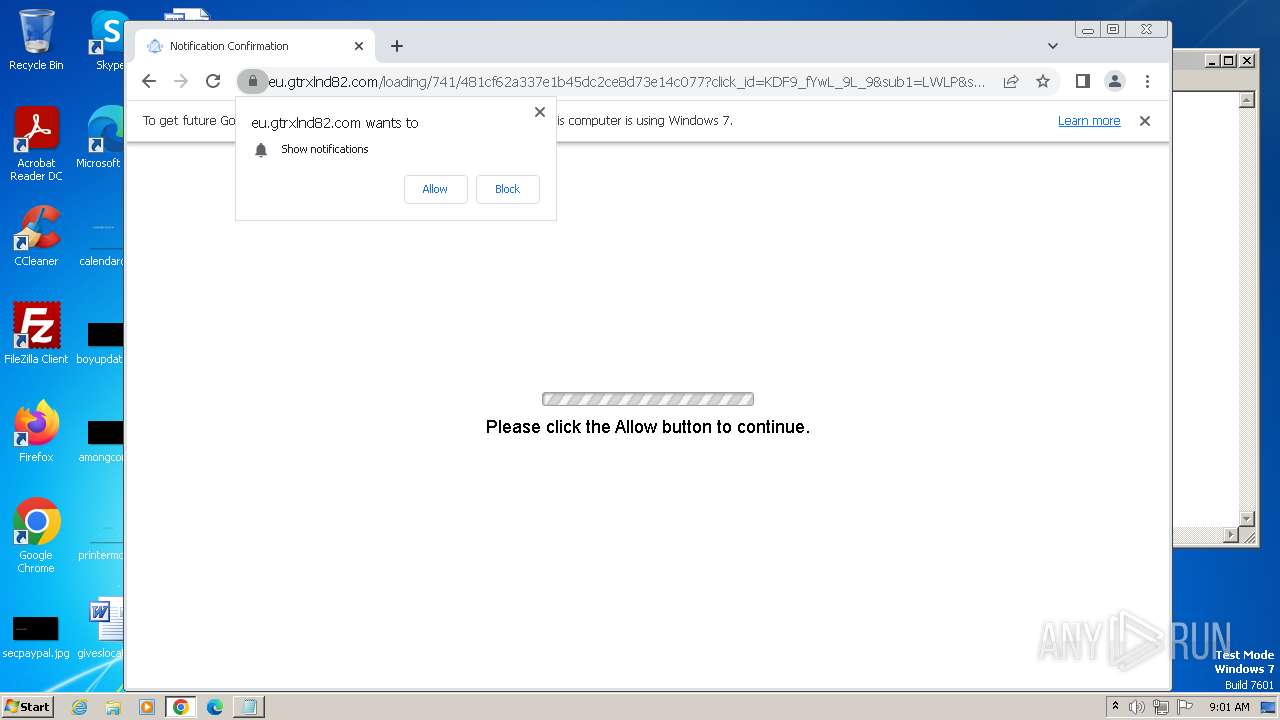Image resolution: width=1280 pixels, height=720 pixels.
Task: Click the 'Please click the Allow button' text
Action: coord(648,427)
